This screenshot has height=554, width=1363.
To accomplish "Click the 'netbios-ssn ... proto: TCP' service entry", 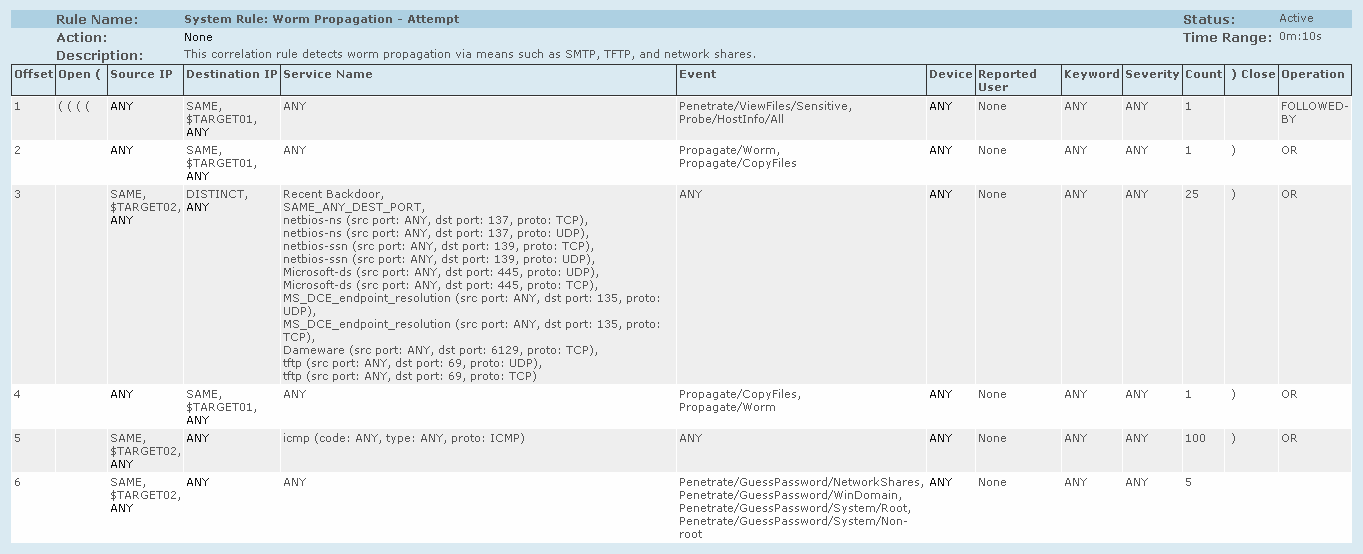I will click(x=438, y=246).
